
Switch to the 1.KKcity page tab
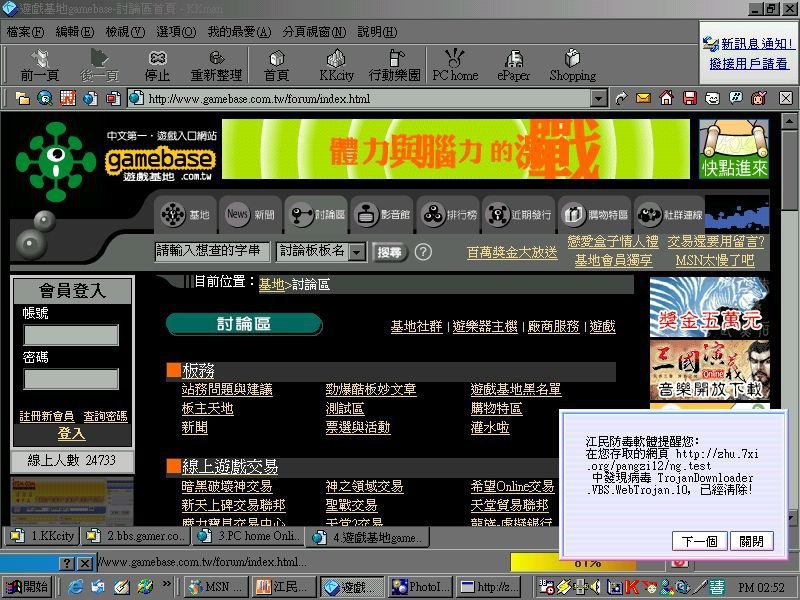click(x=42, y=536)
